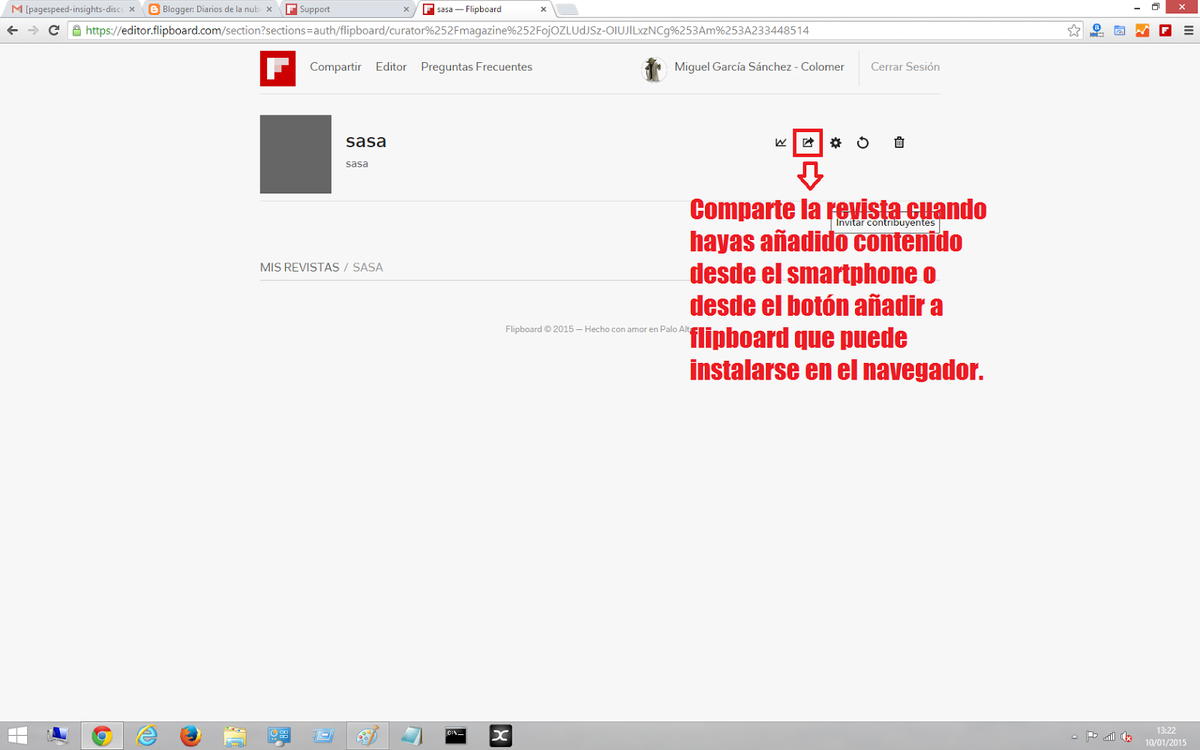Delete the magazine with trash icon

tap(899, 143)
